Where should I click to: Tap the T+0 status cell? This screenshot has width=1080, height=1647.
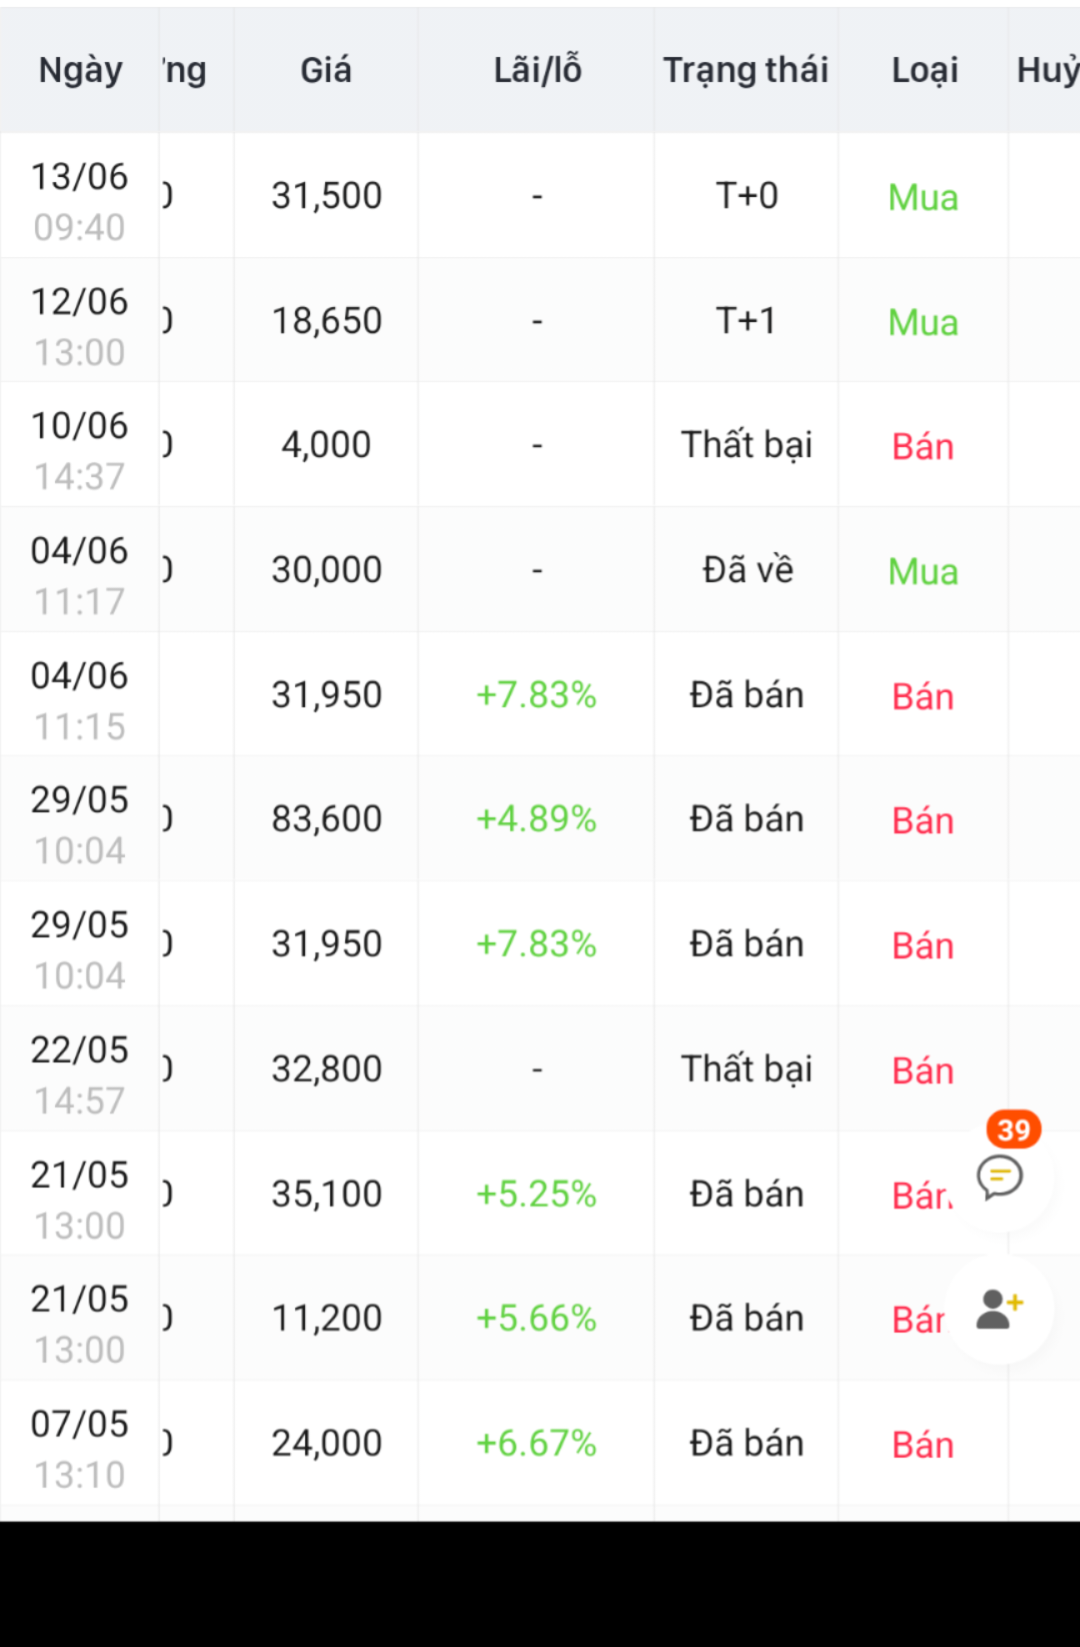click(746, 196)
